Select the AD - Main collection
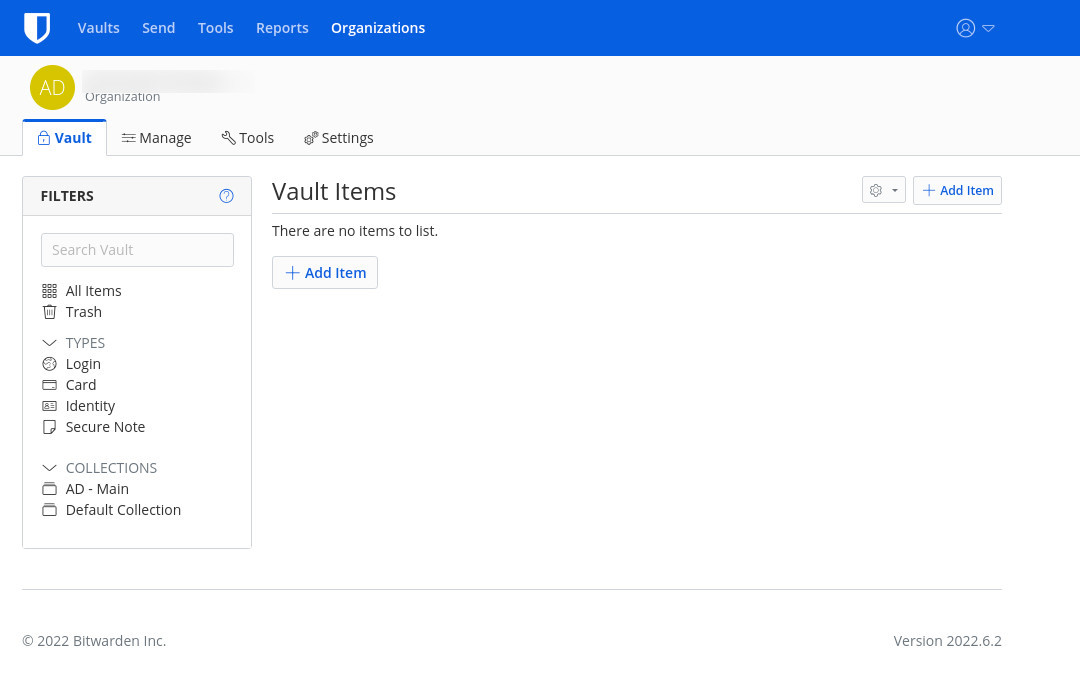1080x687 pixels. [97, 489]
